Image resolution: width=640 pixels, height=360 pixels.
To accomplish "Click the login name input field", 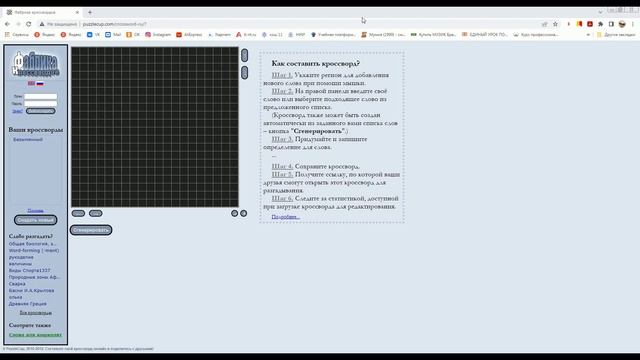I will (x=40, y=97).
